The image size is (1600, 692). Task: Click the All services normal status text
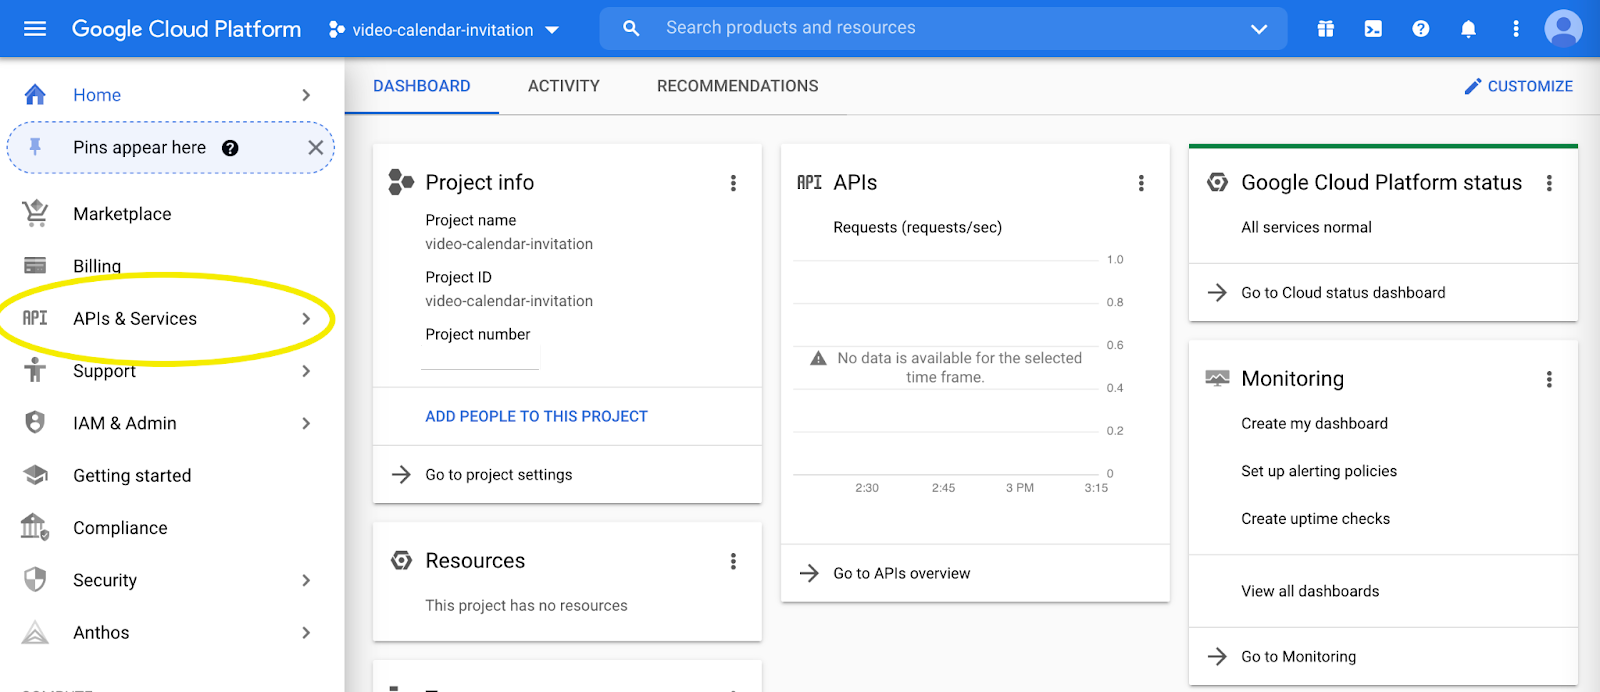[1306, 227]
